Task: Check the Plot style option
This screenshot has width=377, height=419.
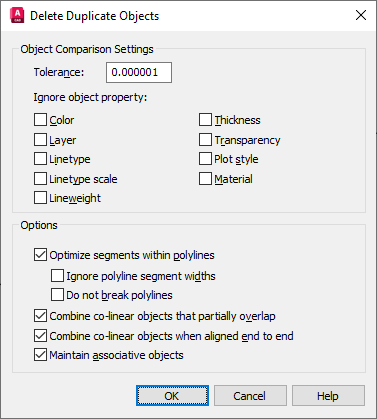Action: 205,159
